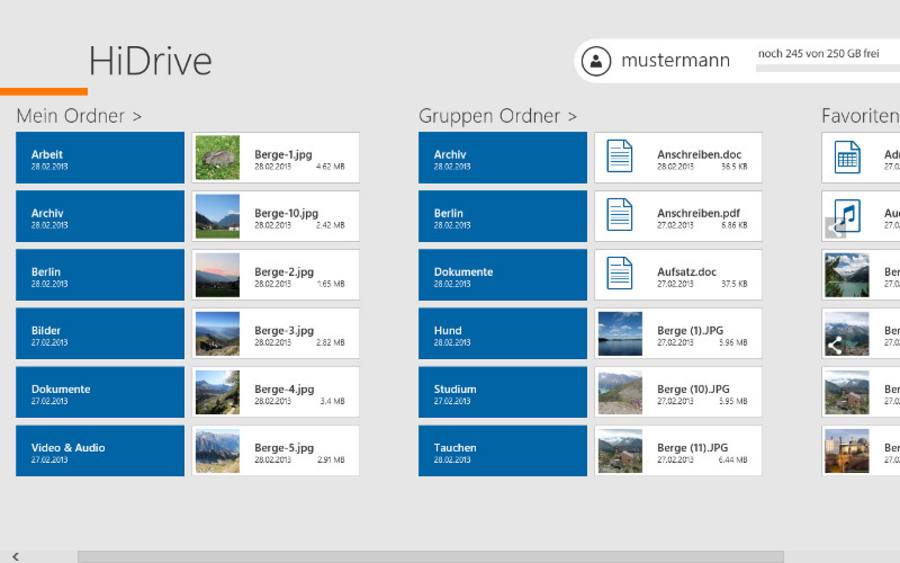Viewport: 900px width, 563px height.
Task: Open the castle-at-dusk thumbnail in Favoriten
Action: click(x=847, y=451)
